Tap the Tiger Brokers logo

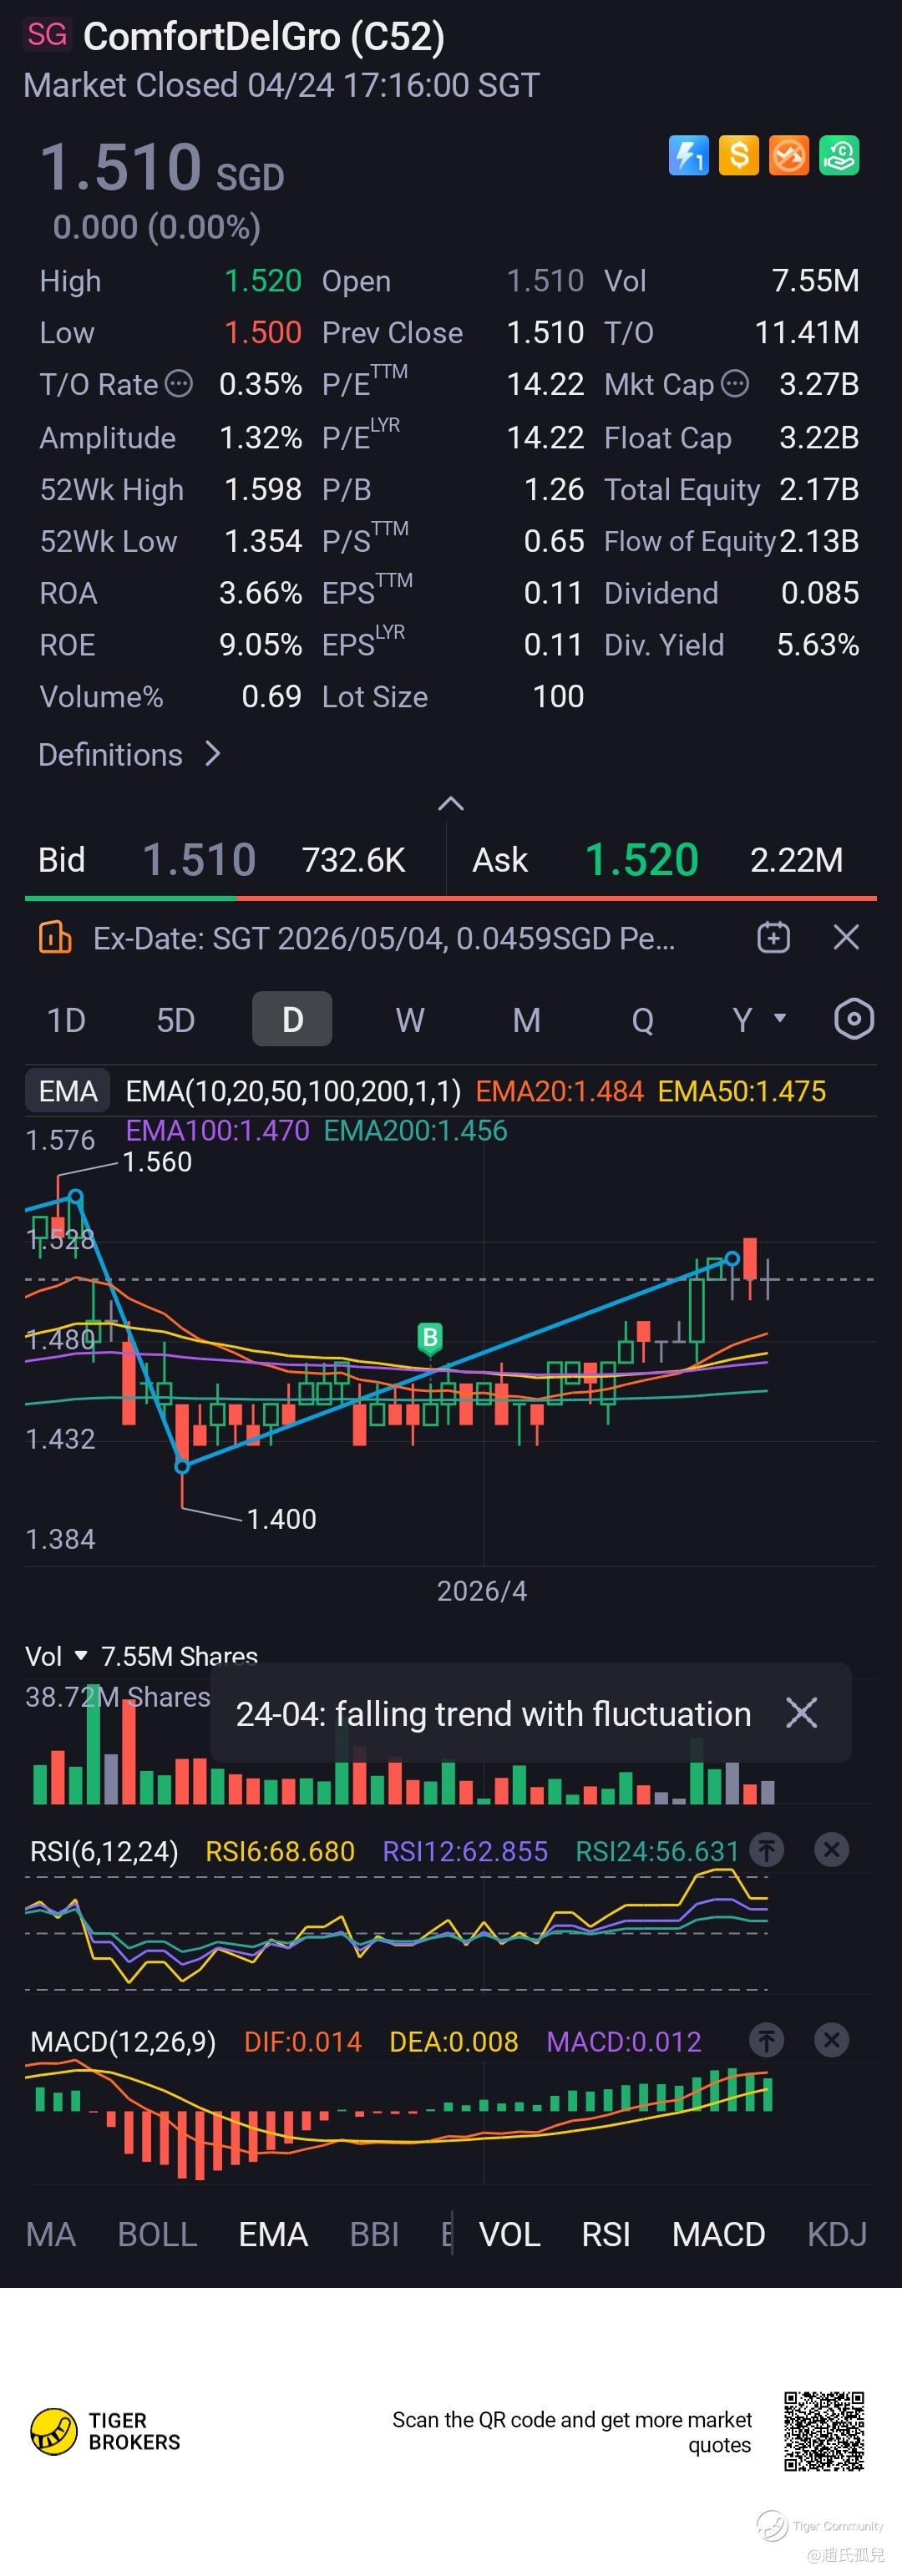coord(105,2431)
